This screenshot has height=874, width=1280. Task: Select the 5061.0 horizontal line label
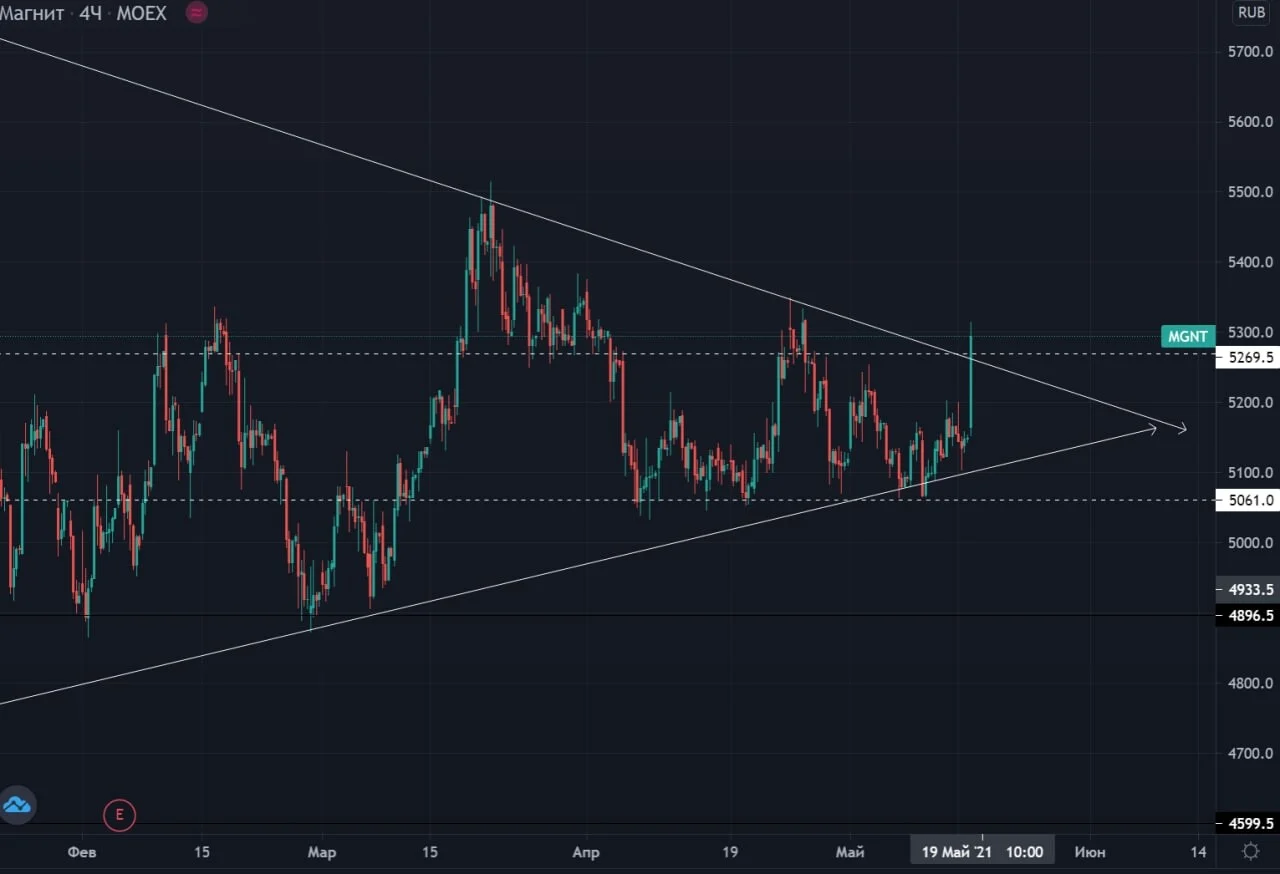(x=1248, y=500)
